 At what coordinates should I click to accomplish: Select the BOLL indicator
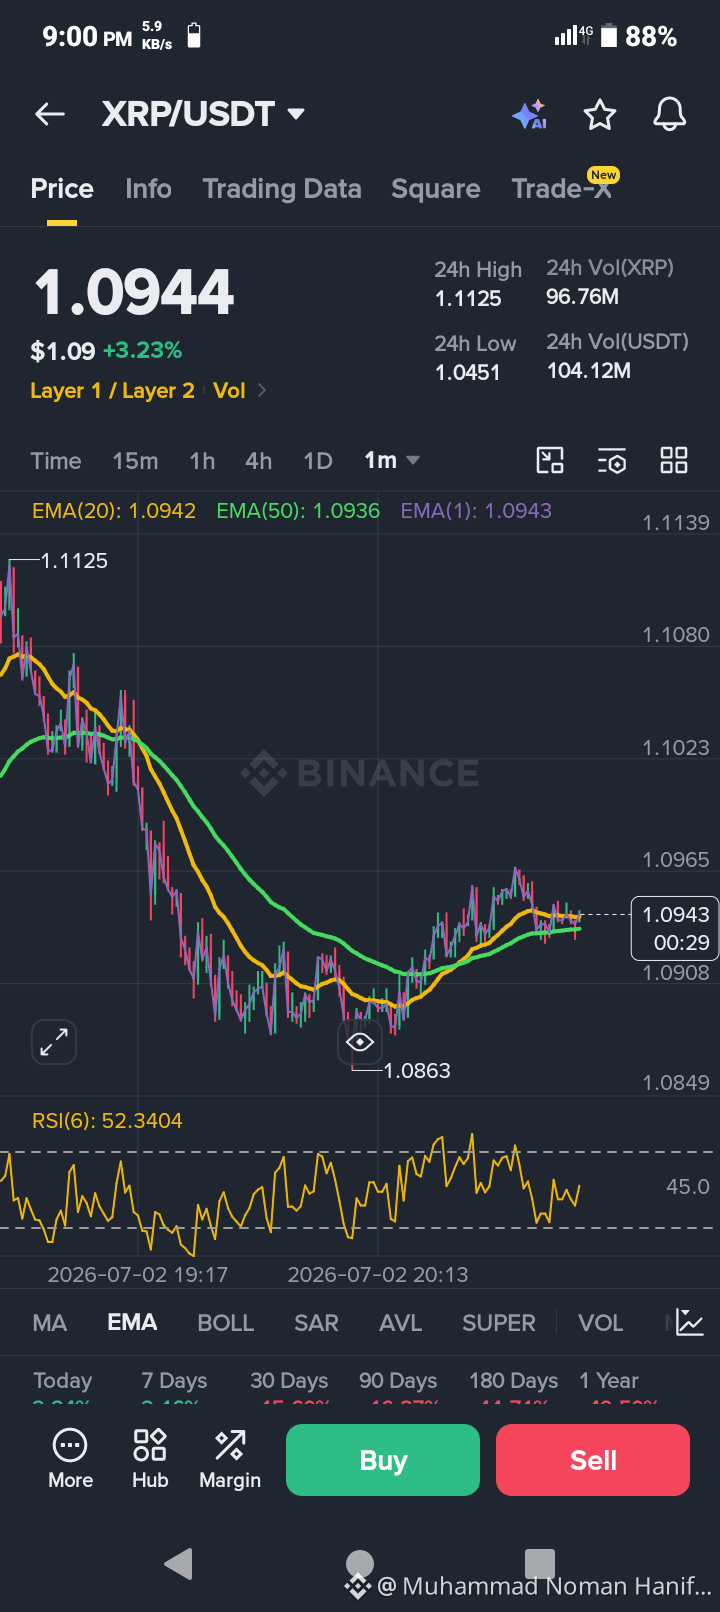click(226, 1323)
